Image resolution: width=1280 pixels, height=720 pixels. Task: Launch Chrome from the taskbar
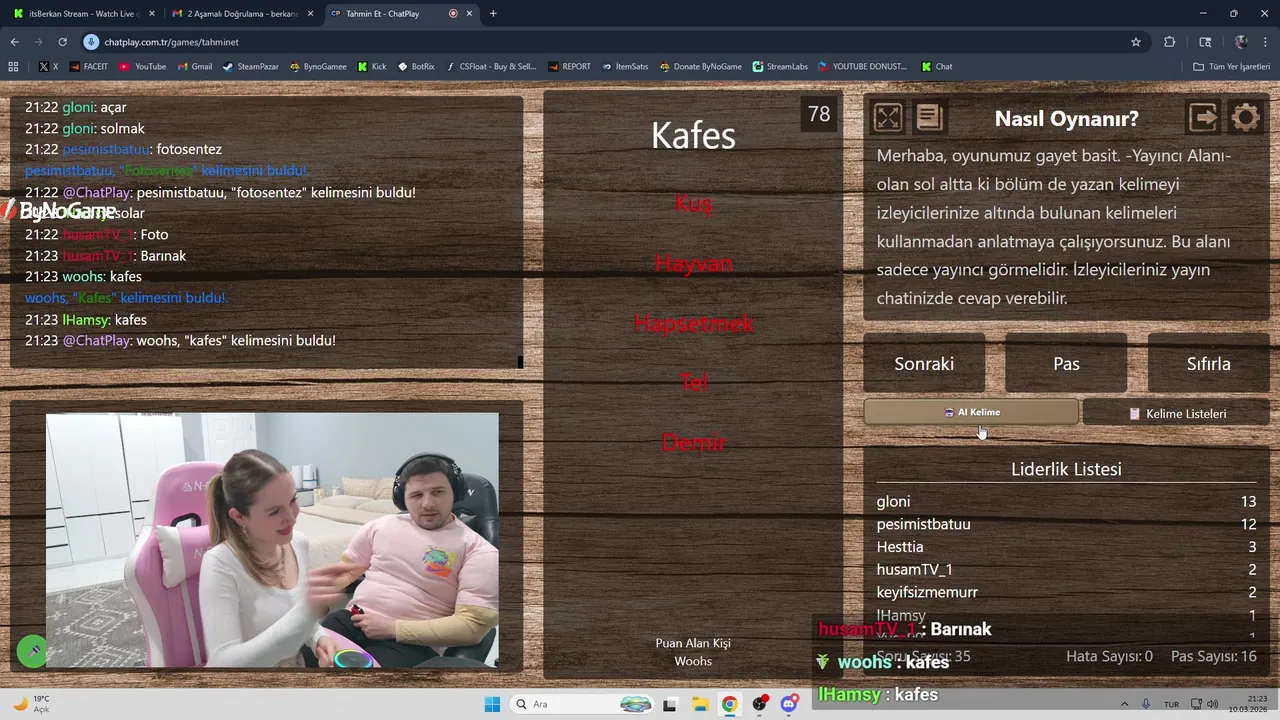click(729, 704)
